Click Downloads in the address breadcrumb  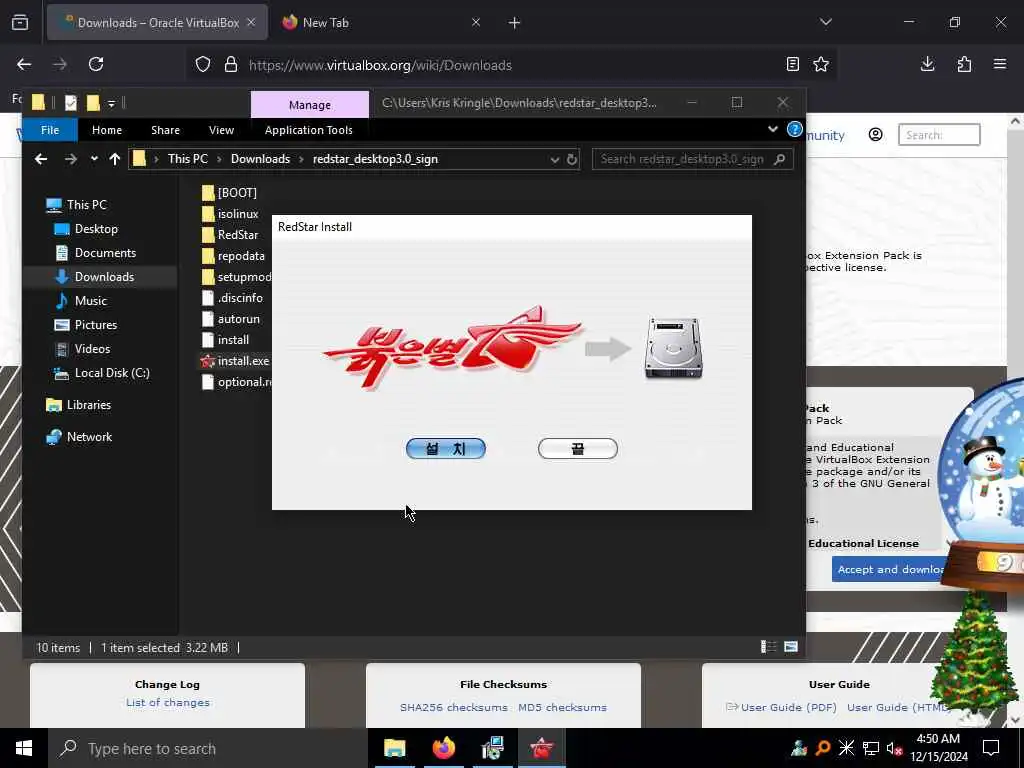click(260, 159)
